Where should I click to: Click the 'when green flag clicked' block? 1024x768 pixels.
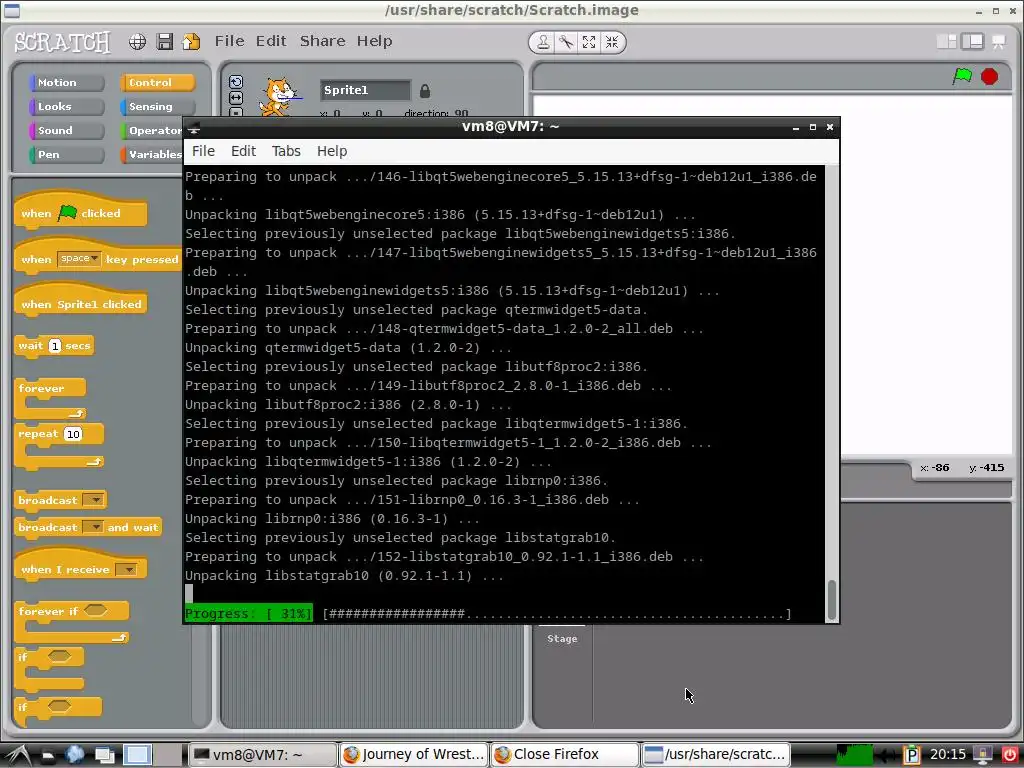point(80,212)
